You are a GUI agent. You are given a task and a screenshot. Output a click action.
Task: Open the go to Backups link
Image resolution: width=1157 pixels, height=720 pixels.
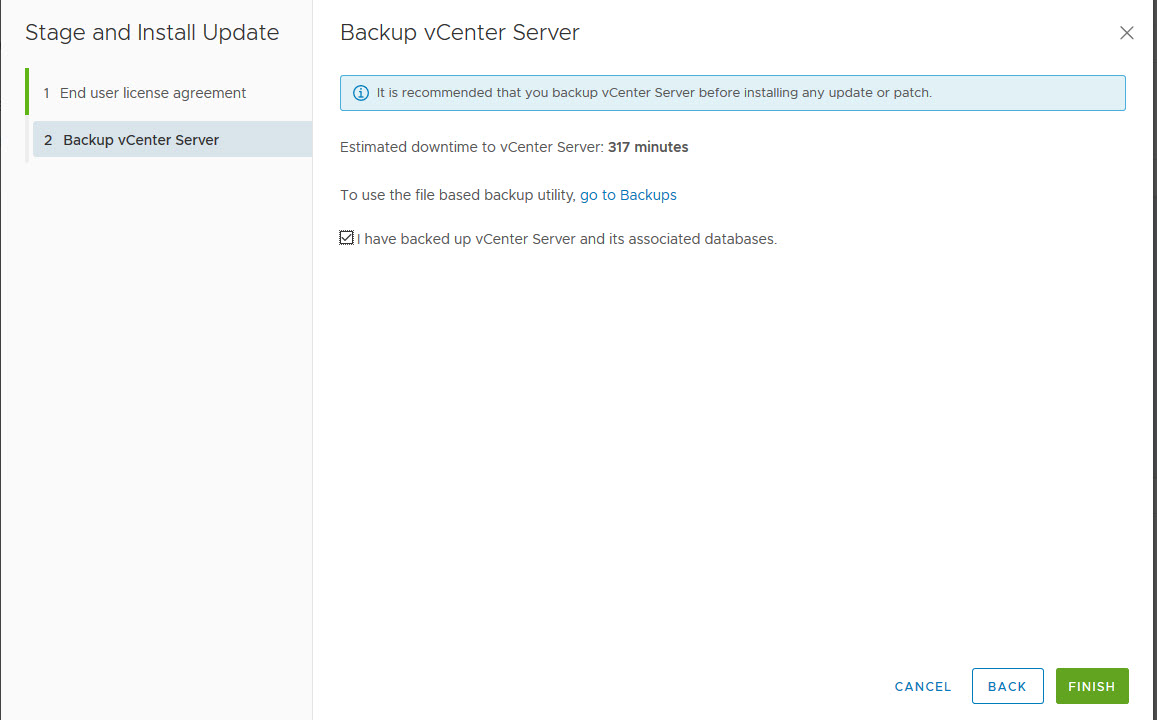[628, 195]
